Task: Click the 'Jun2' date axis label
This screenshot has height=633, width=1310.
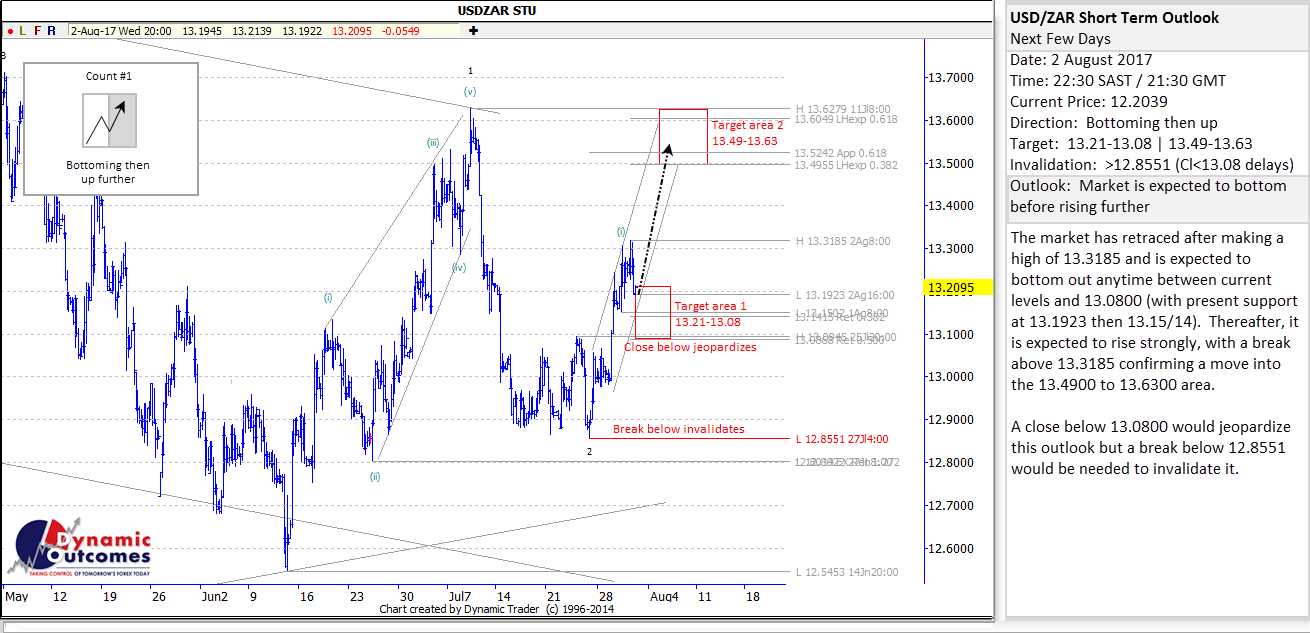Action: tap(215, 596)
